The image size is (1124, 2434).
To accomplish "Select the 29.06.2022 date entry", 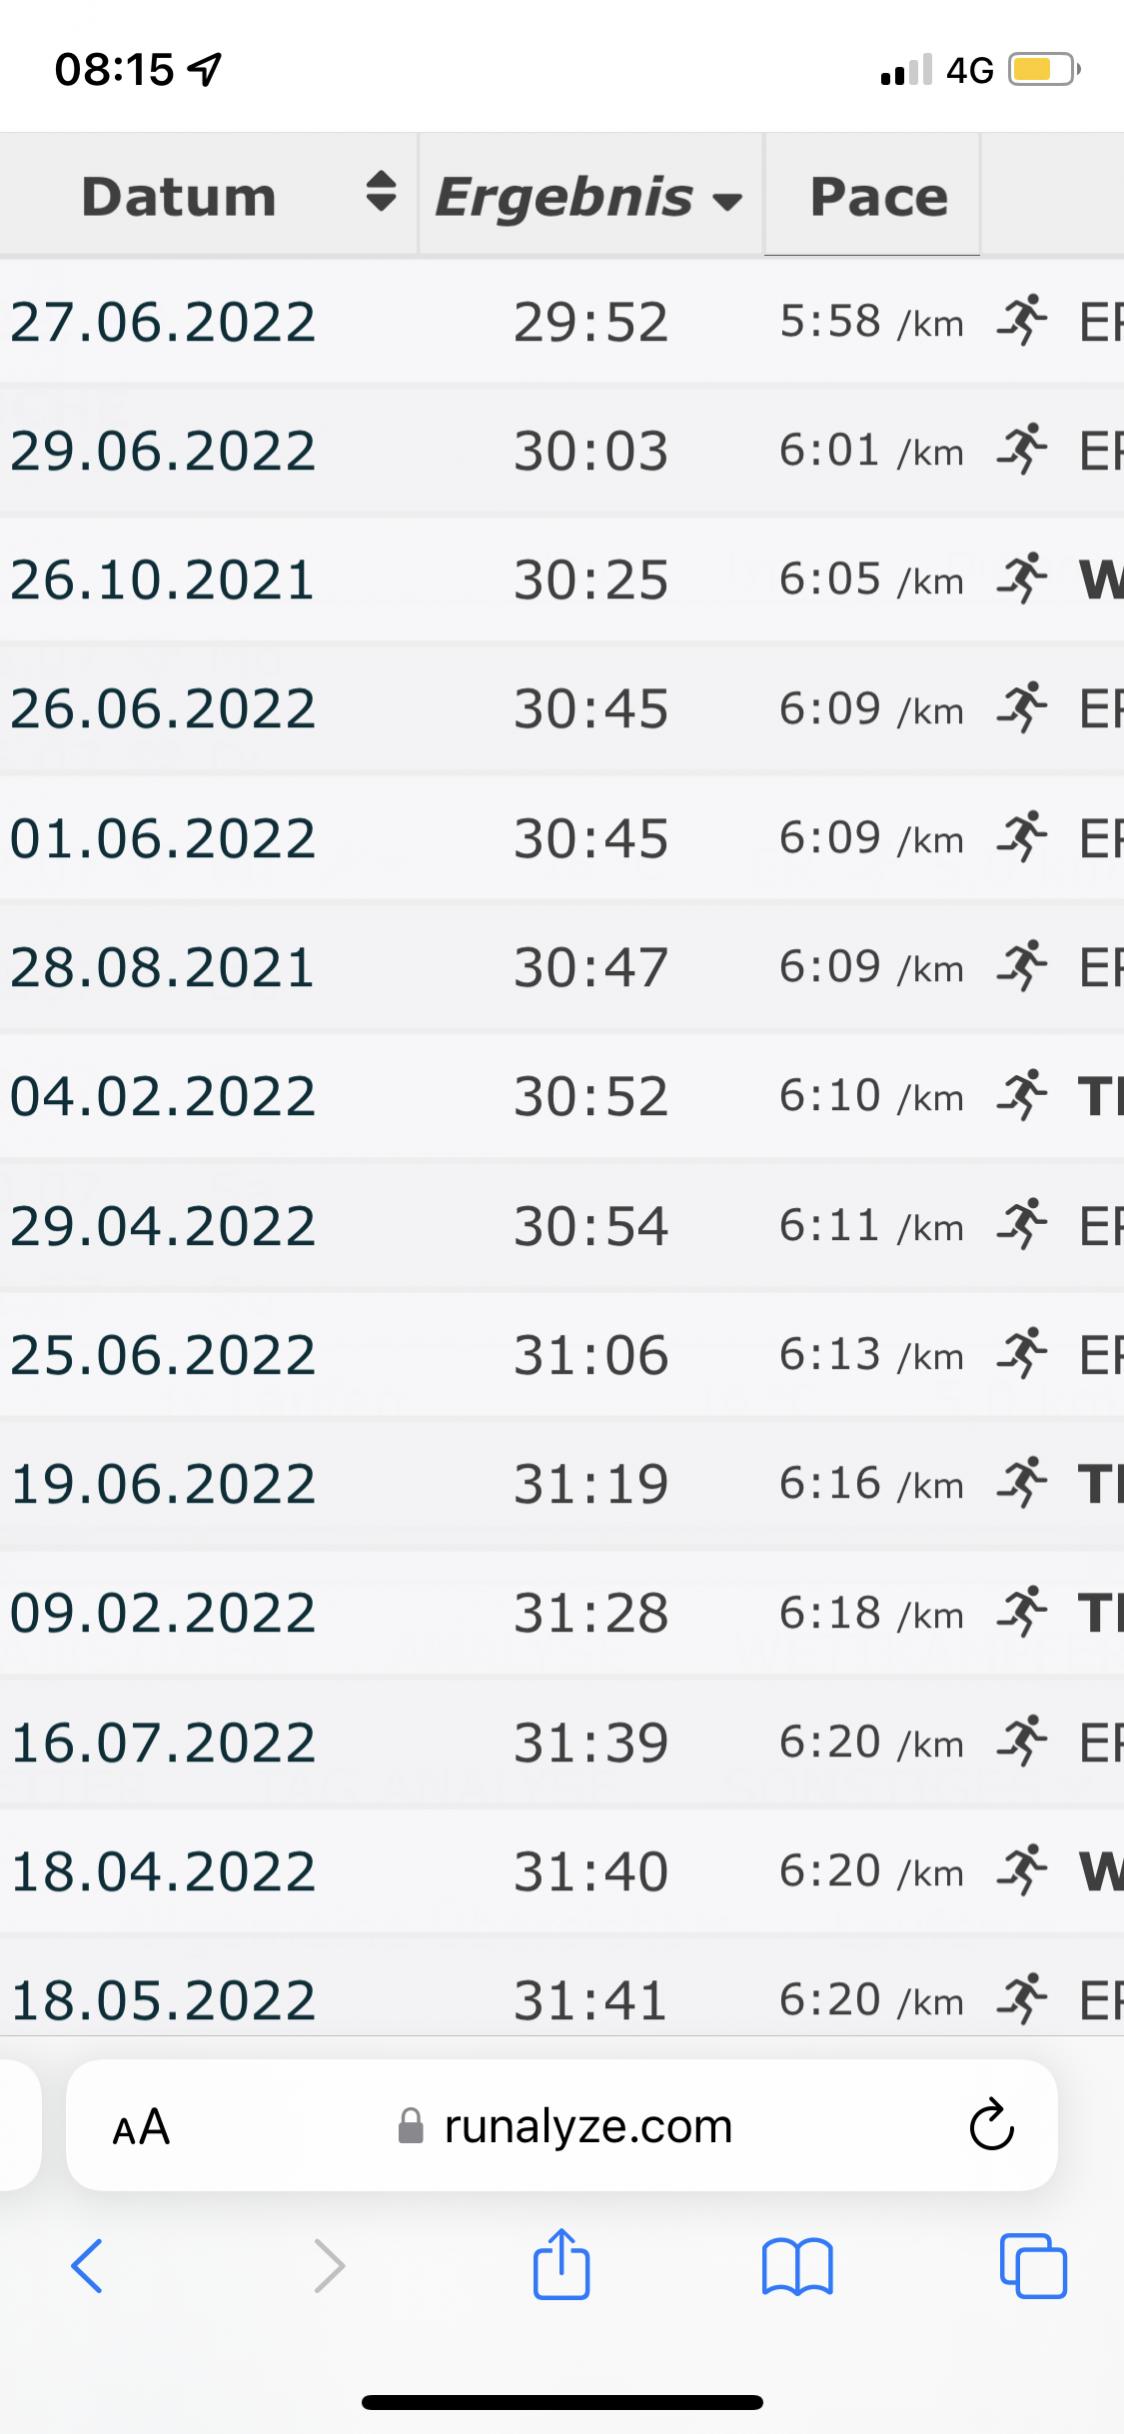I will [x=163, y=451].
